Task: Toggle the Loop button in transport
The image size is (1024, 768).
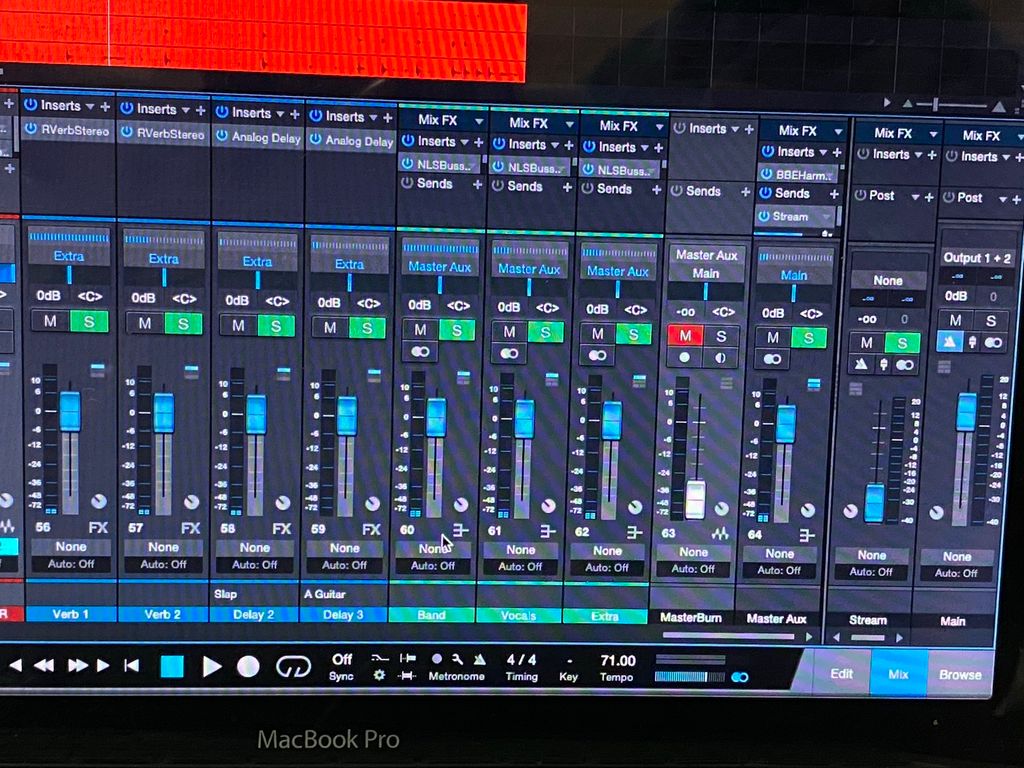Action: coord(293,667)
